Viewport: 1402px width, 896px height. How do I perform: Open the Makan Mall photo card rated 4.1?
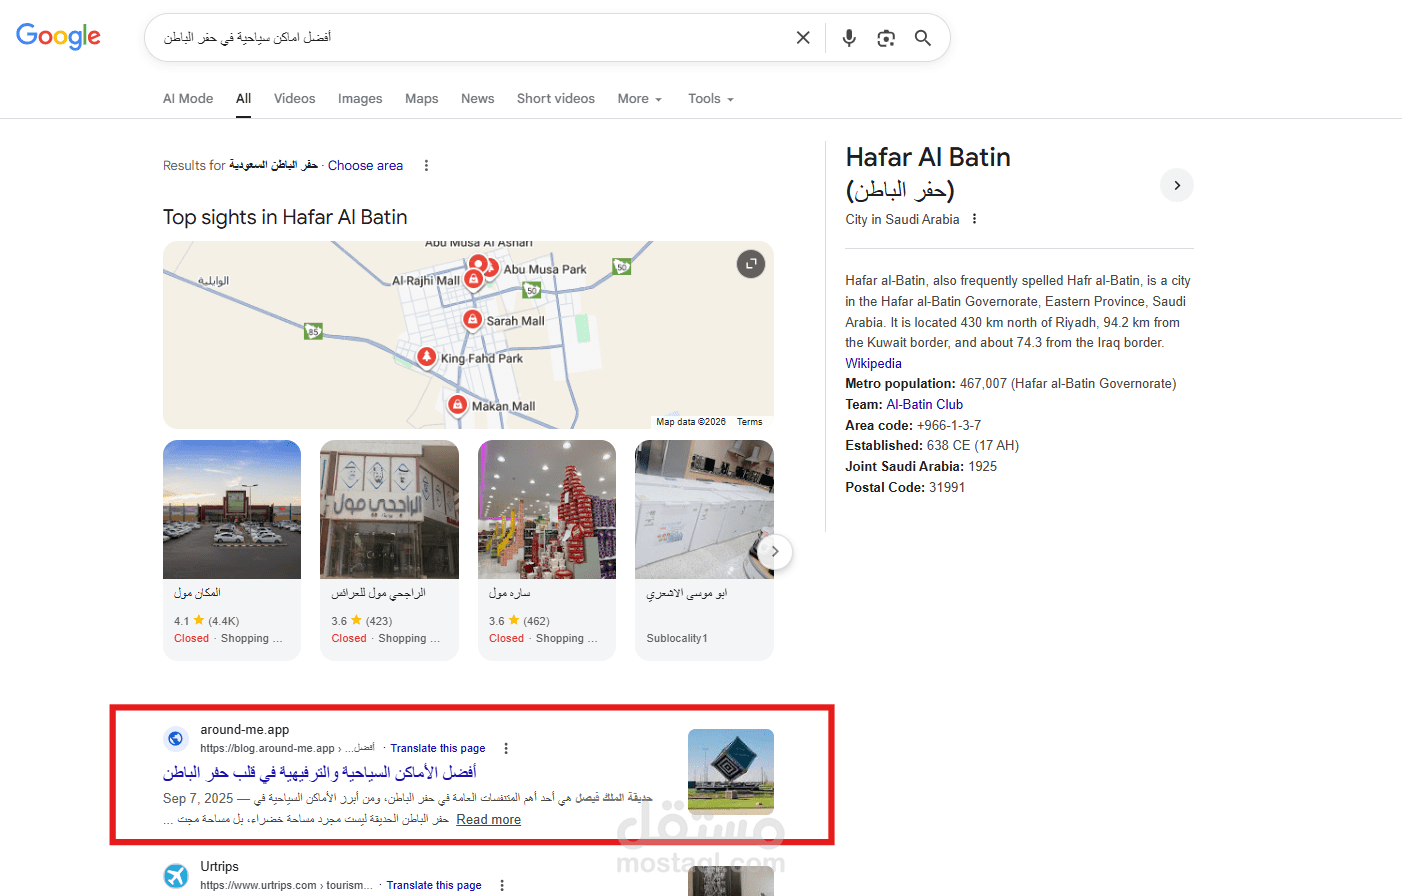(x=232, y=550)
